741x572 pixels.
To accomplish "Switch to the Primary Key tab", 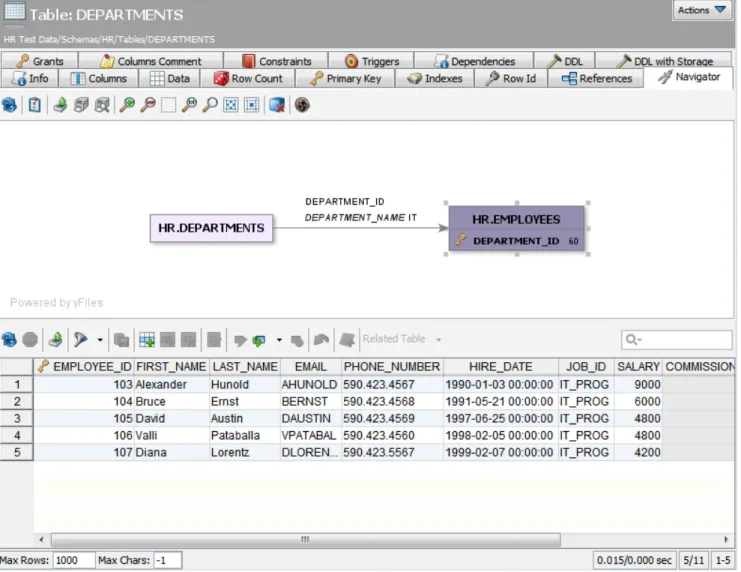I will (x=345, y=78).
